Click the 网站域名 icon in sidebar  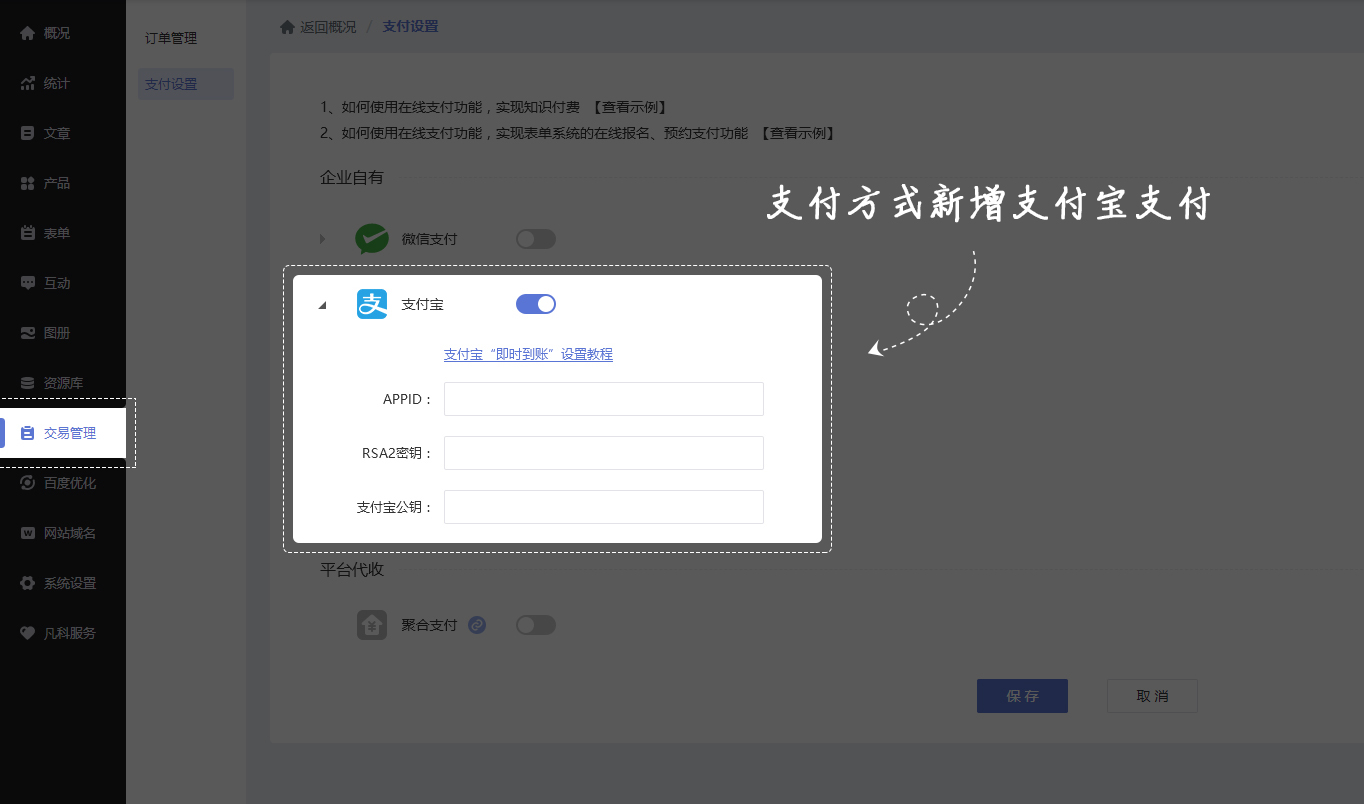point(28,533)
